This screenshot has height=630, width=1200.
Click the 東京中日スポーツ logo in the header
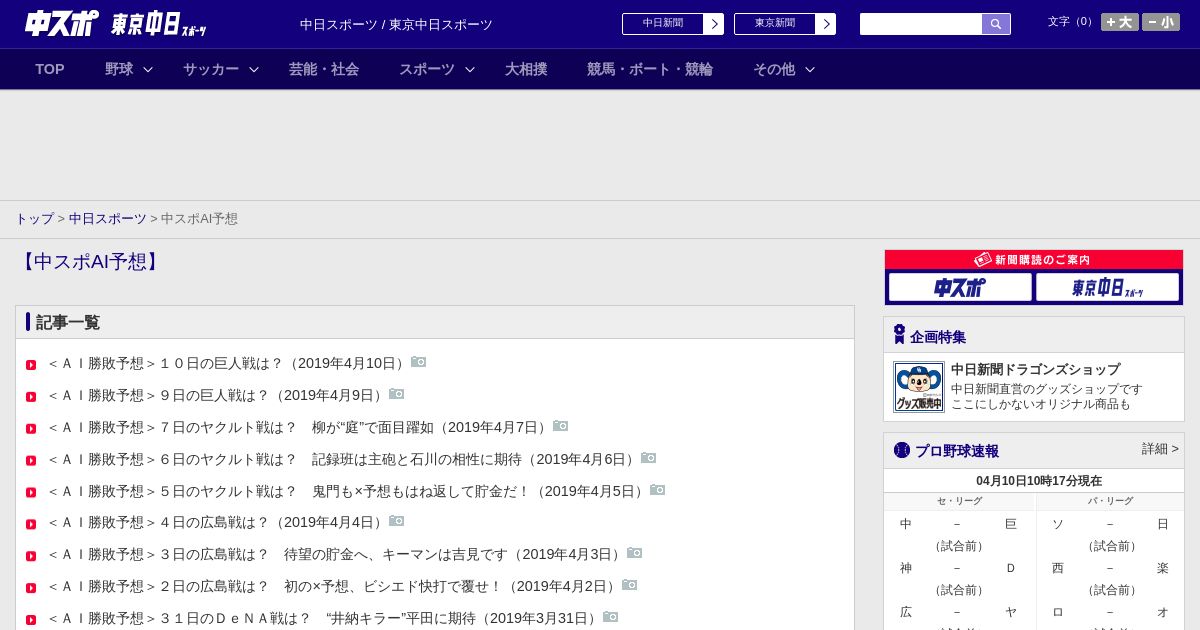coord(158,25)
